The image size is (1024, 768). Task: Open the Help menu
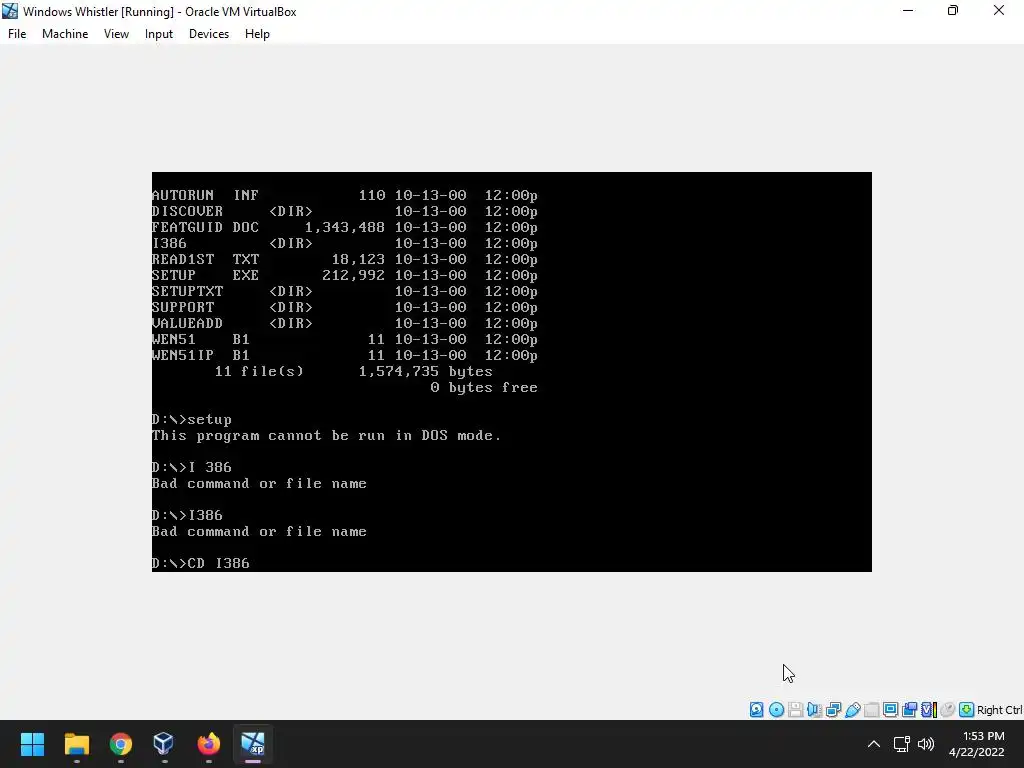[257, 34]
